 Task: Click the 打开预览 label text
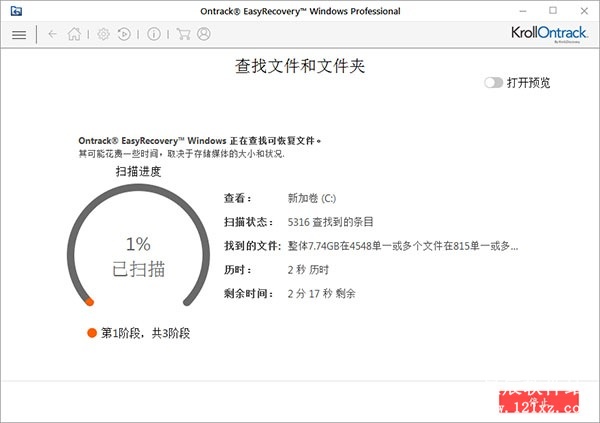(x=528, y=83)
